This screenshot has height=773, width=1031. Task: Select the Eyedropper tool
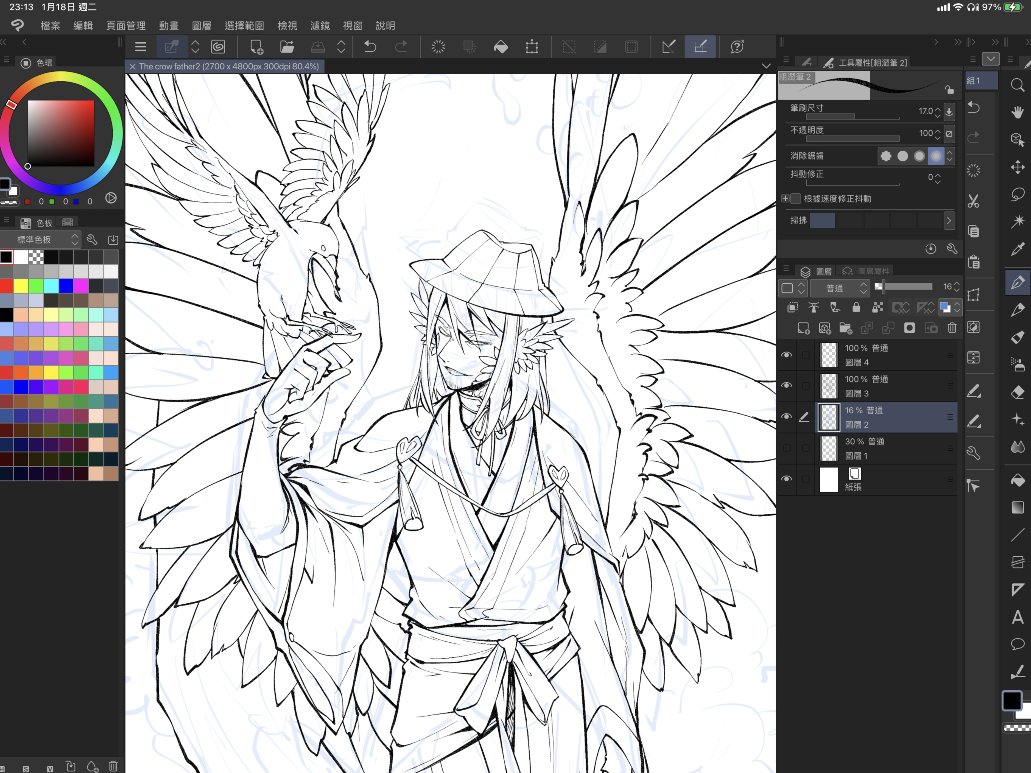tap(1017, 248)
